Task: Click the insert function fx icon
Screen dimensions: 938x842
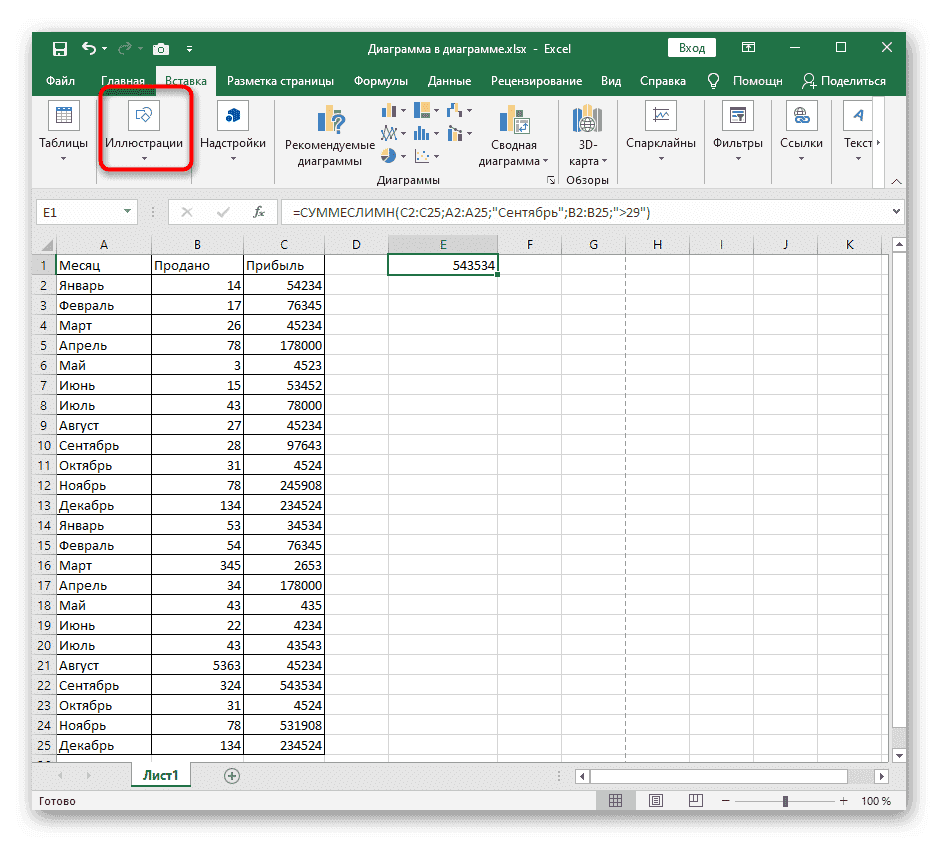Action: 258,212
